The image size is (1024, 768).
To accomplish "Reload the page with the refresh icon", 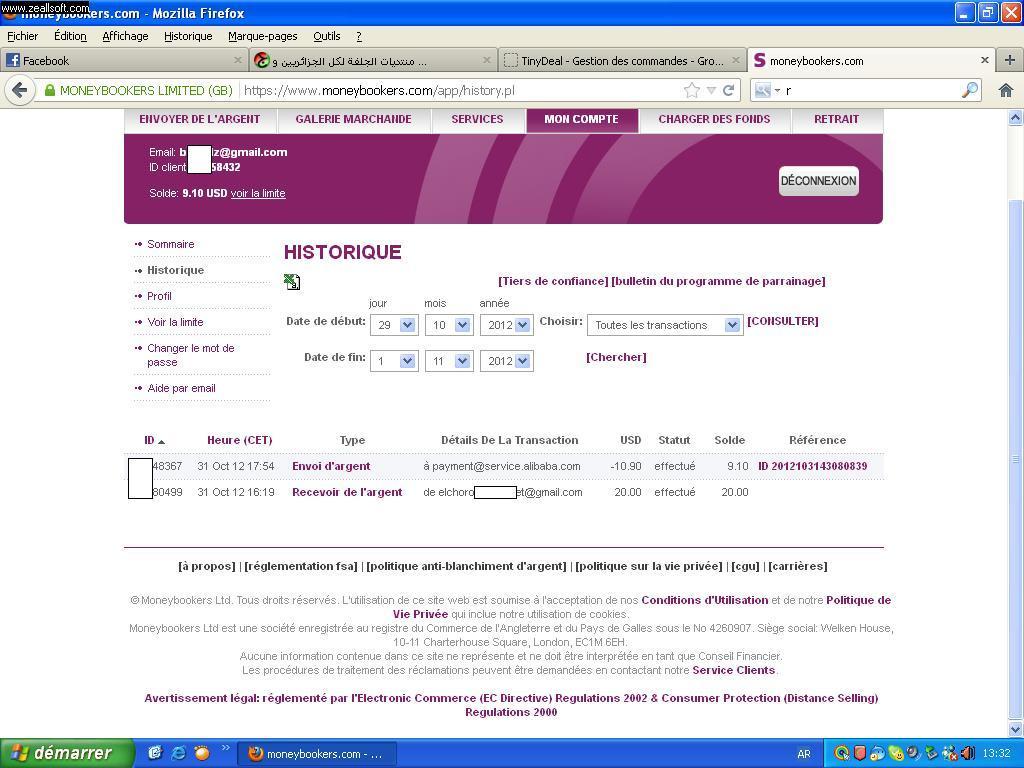I will pos(729,90).
